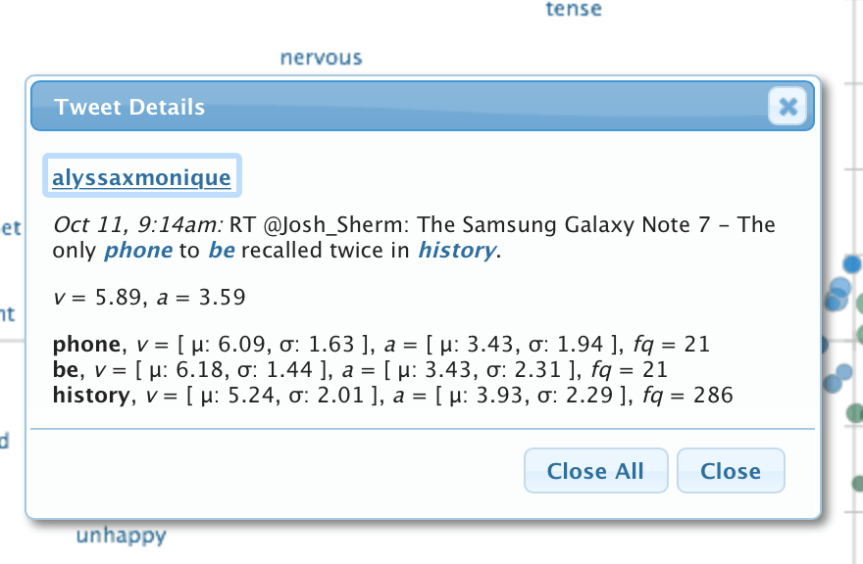Click the @Josh_Sherm mention in tweet

tap(320, 225)
